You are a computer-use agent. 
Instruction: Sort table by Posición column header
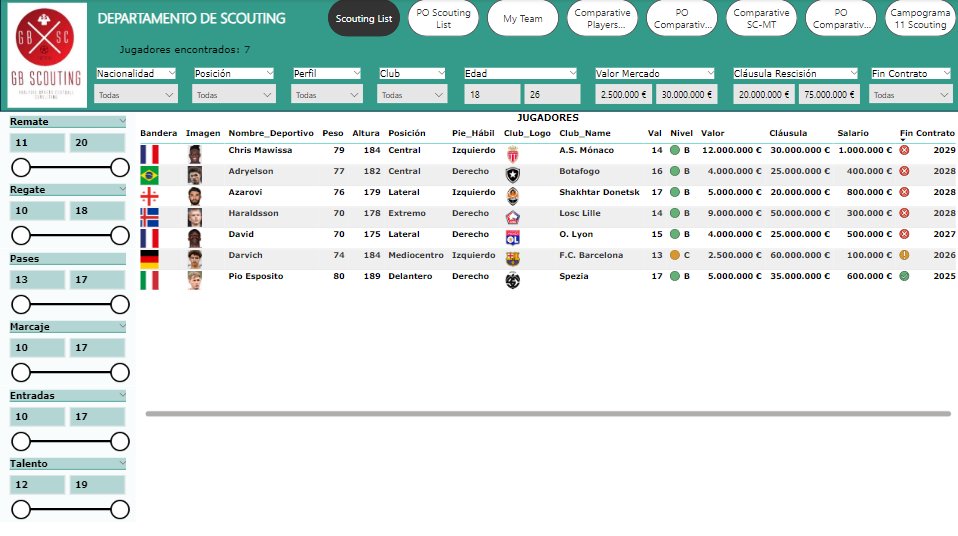pyautogui.click(x=407, y=133)
